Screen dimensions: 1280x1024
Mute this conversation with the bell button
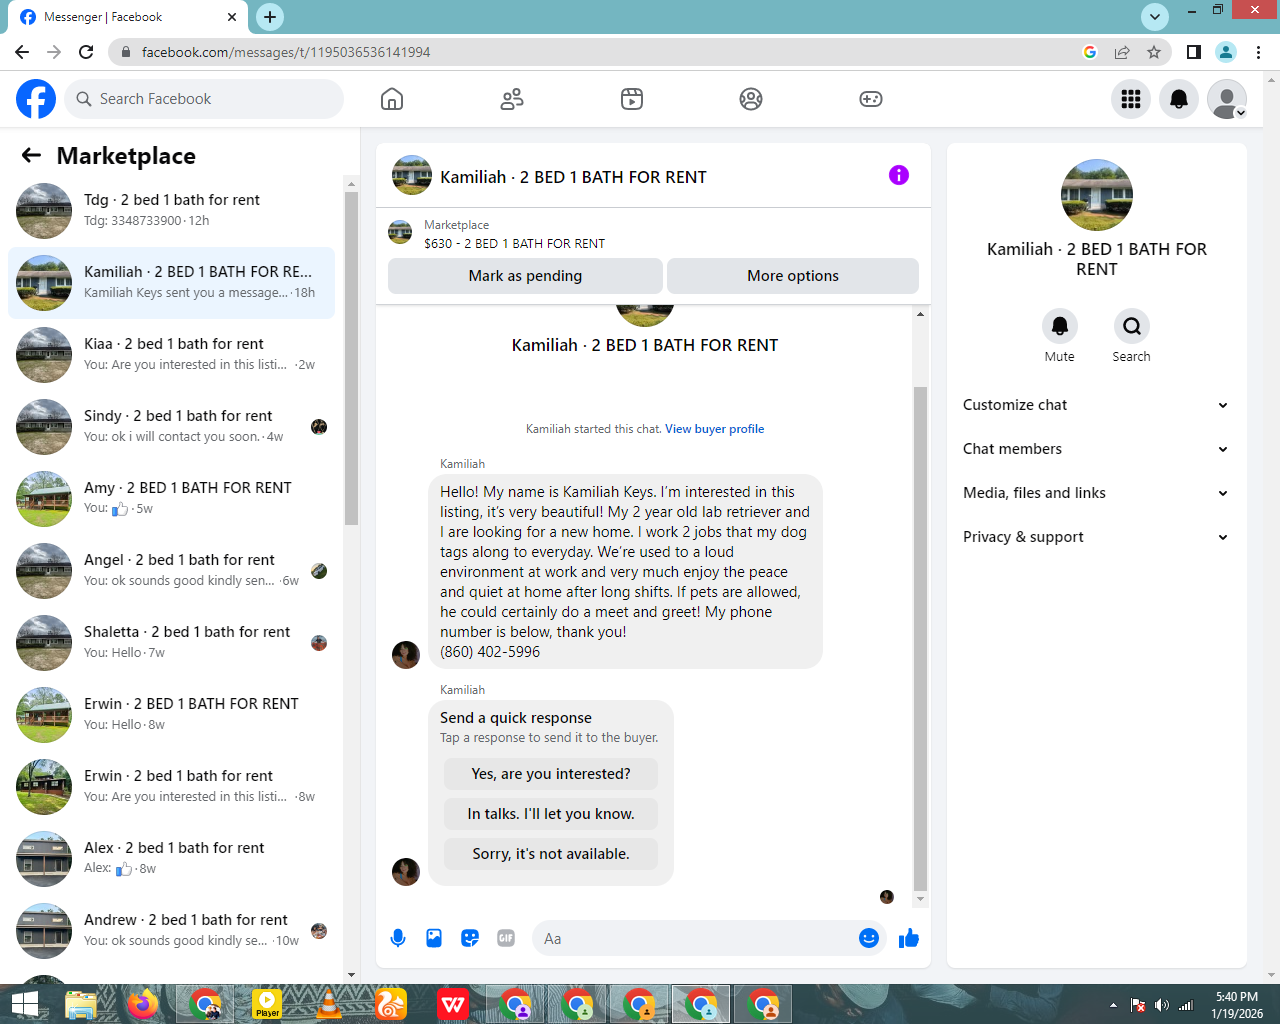coord(1060,326)
